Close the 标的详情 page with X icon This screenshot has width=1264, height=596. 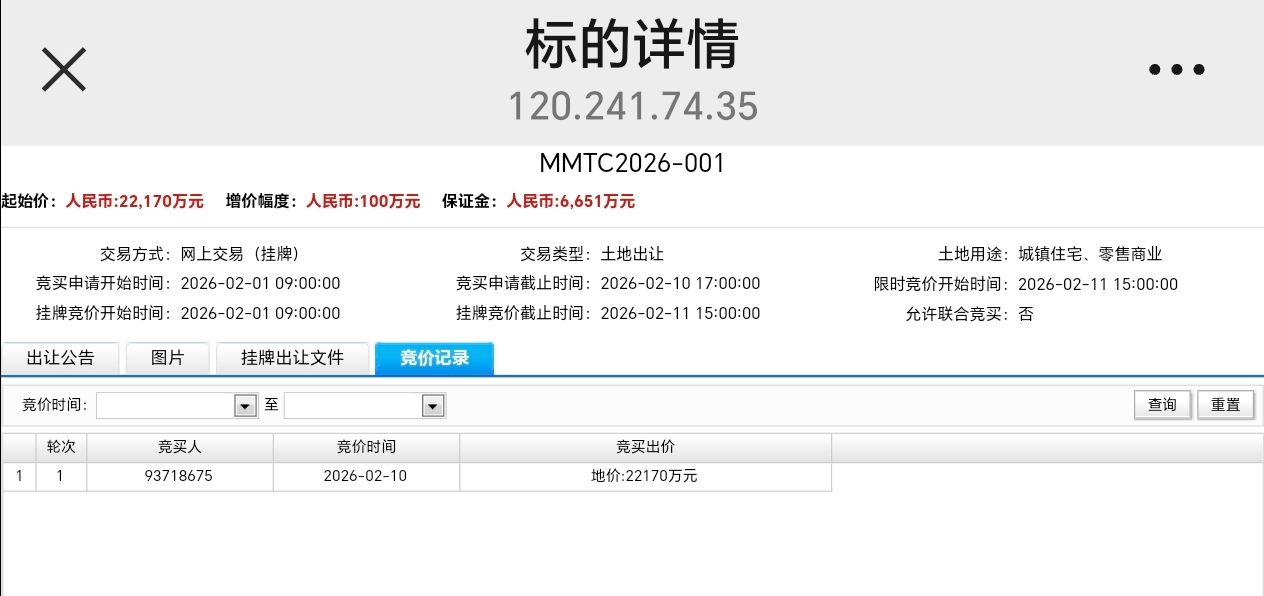64,70
